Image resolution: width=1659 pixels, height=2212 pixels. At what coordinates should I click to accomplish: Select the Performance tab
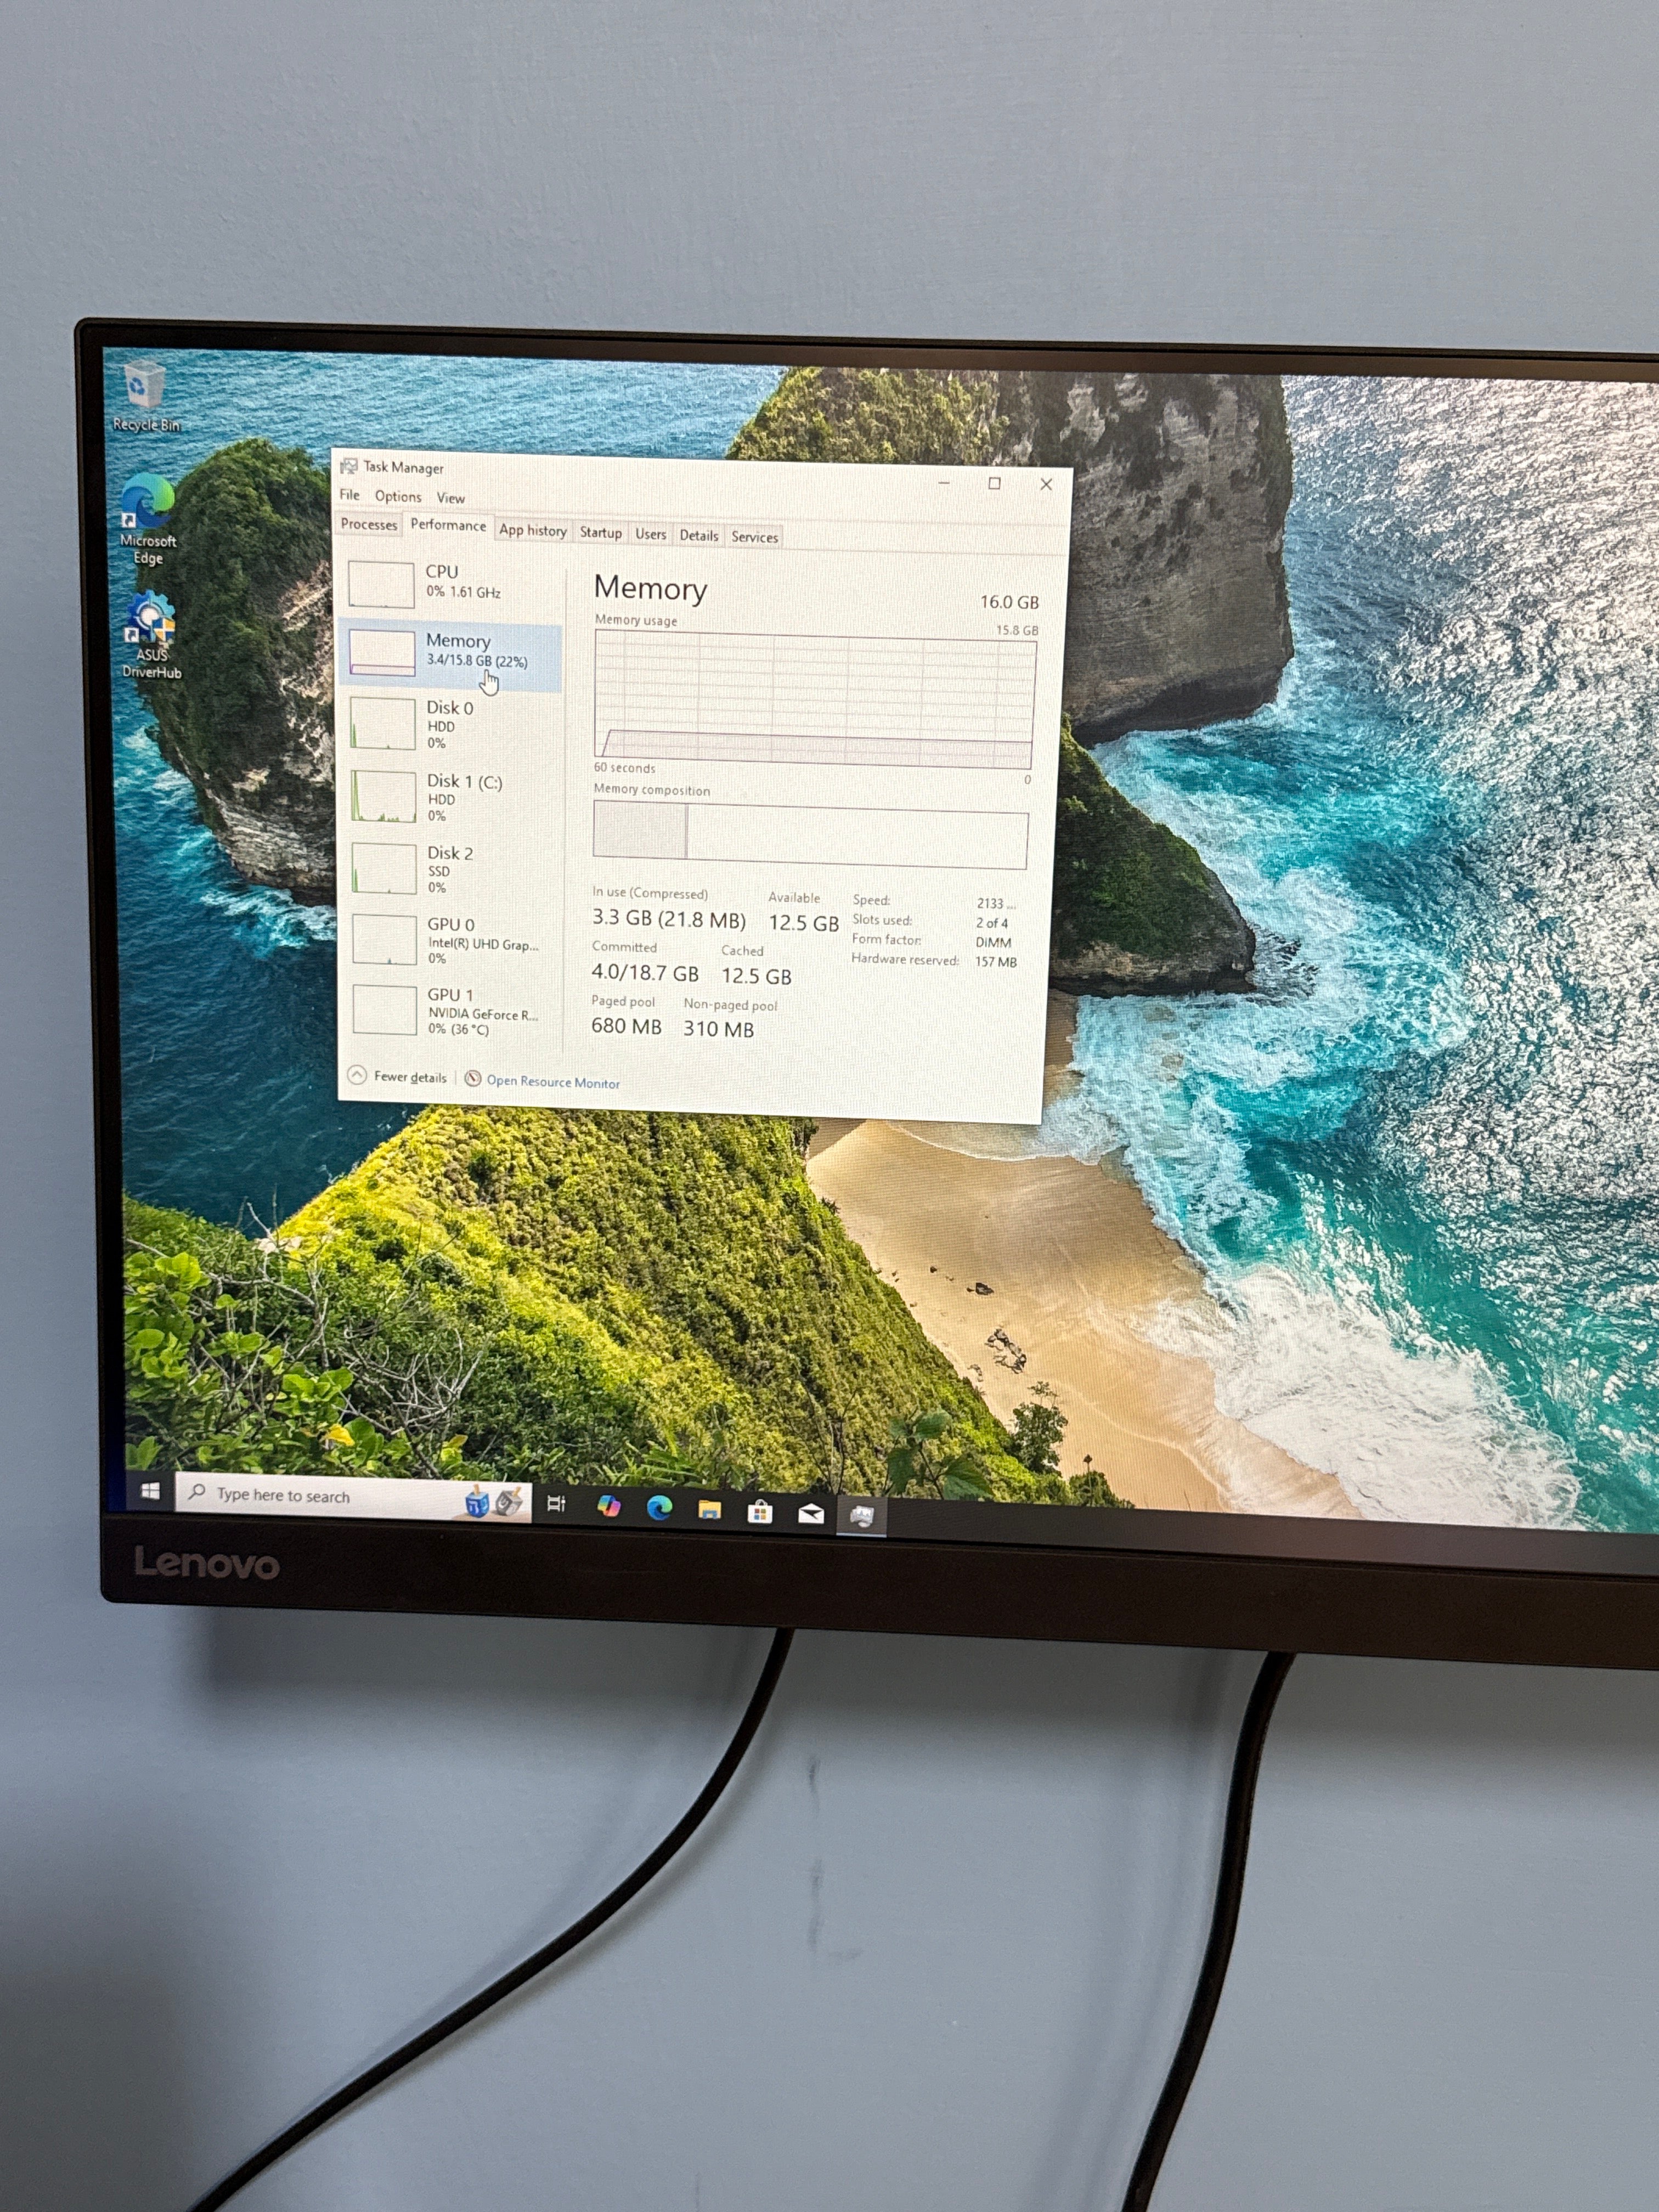click(448, 525)
